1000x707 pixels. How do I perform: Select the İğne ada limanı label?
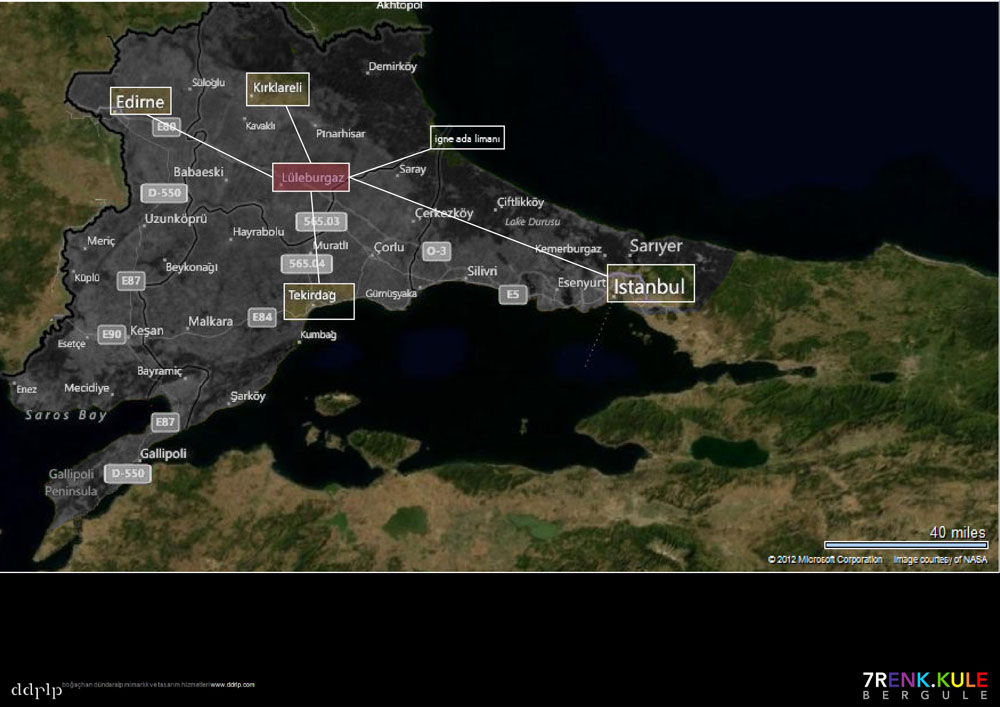(x=467, y=138)
